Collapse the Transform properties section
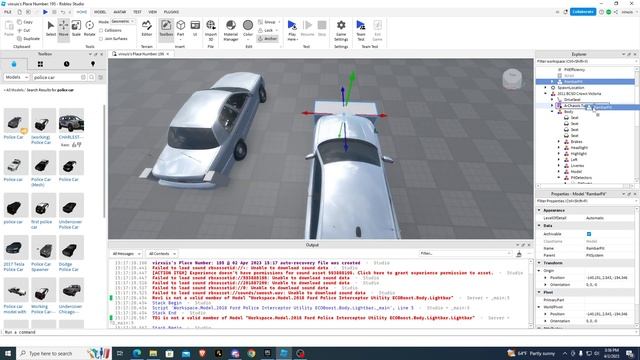This screenshot has height=360, width=640. tap(539, 263)
